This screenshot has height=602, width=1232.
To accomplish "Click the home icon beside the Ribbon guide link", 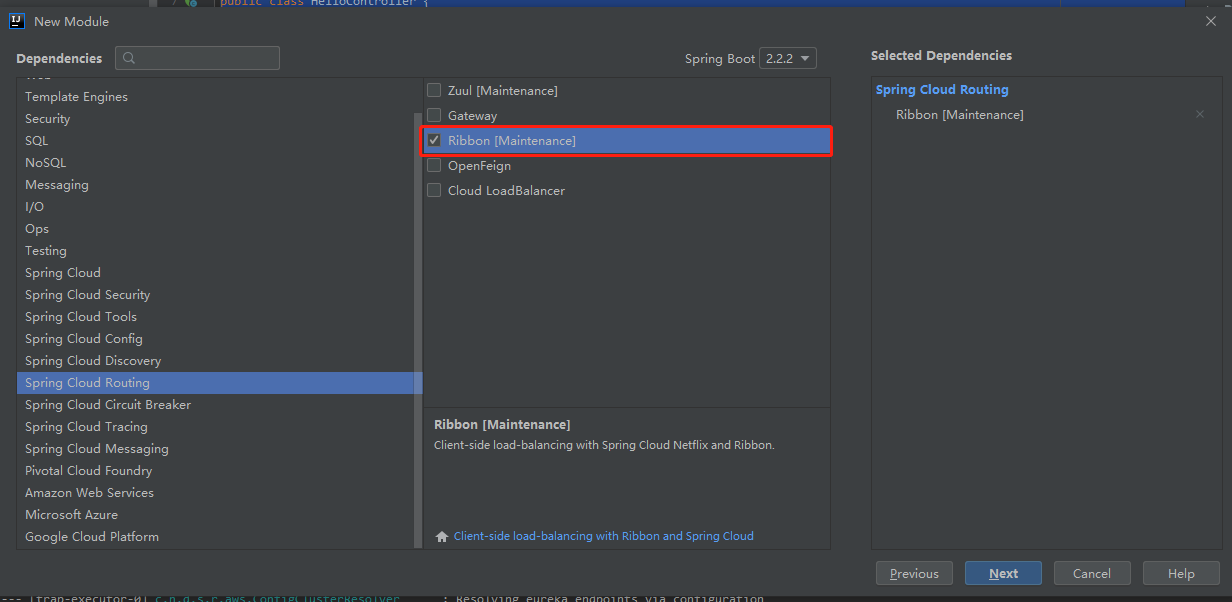I will tap(442, 537).
